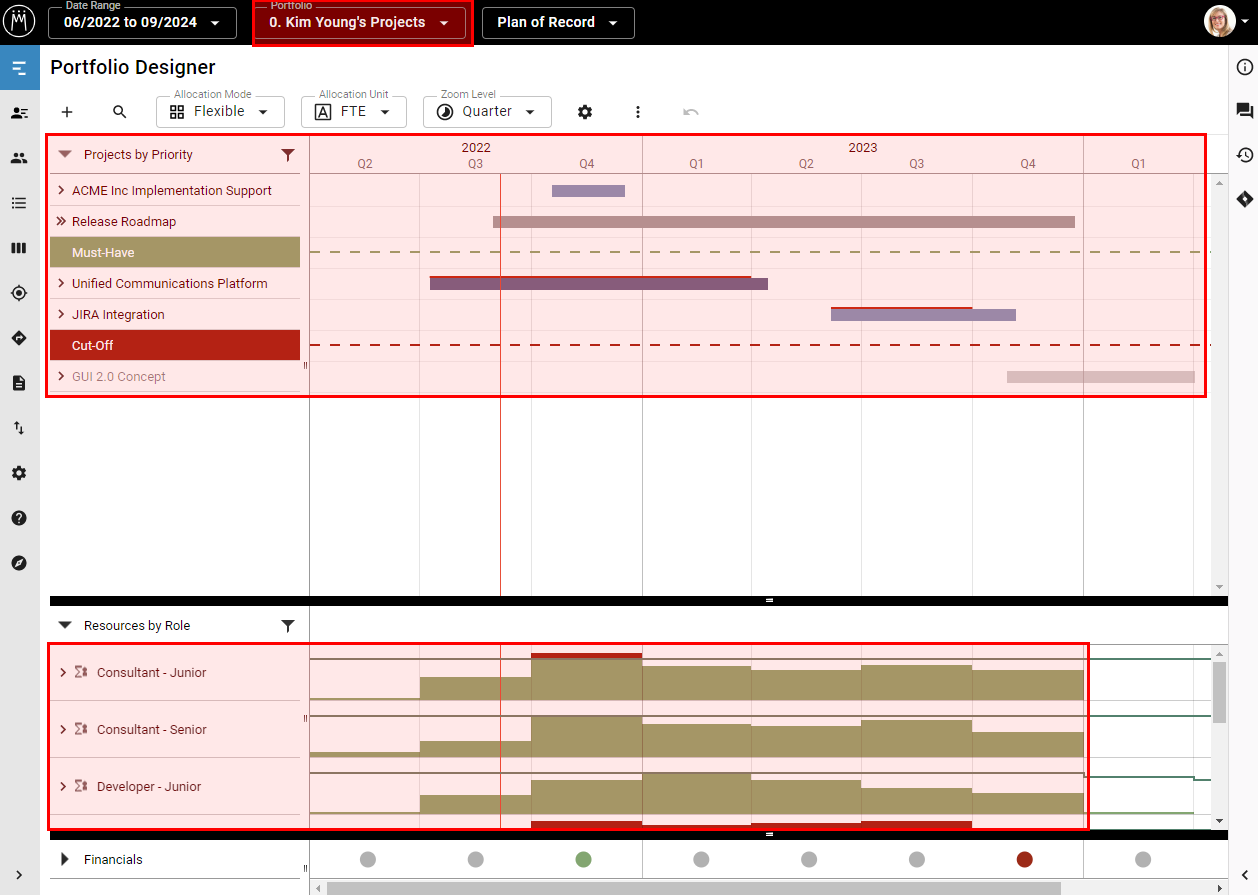This screenshot has width=1258, height=895.
Task: Open the info panel icon
Action: tap(1244, 67)
